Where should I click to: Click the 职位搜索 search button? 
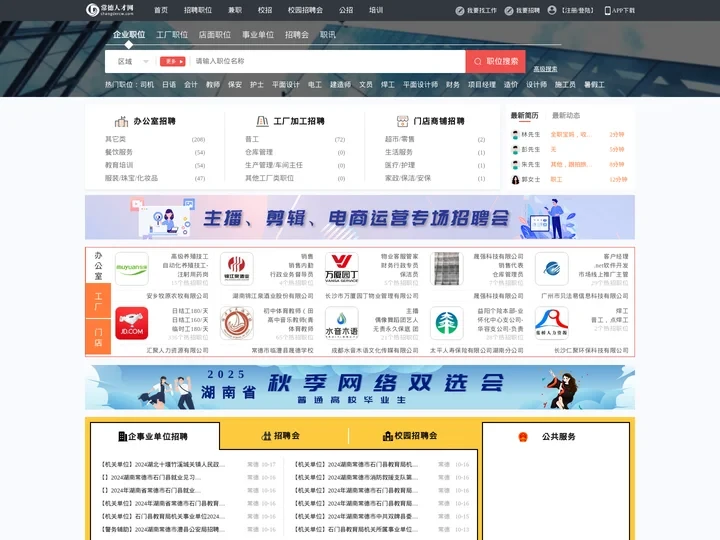[495, 62]
